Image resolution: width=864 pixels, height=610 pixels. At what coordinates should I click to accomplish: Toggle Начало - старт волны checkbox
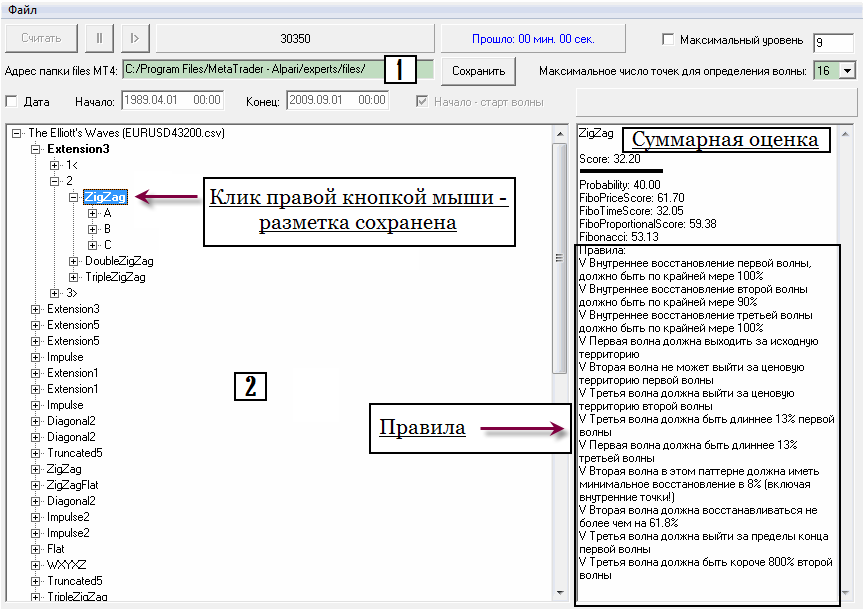(422, 101)
